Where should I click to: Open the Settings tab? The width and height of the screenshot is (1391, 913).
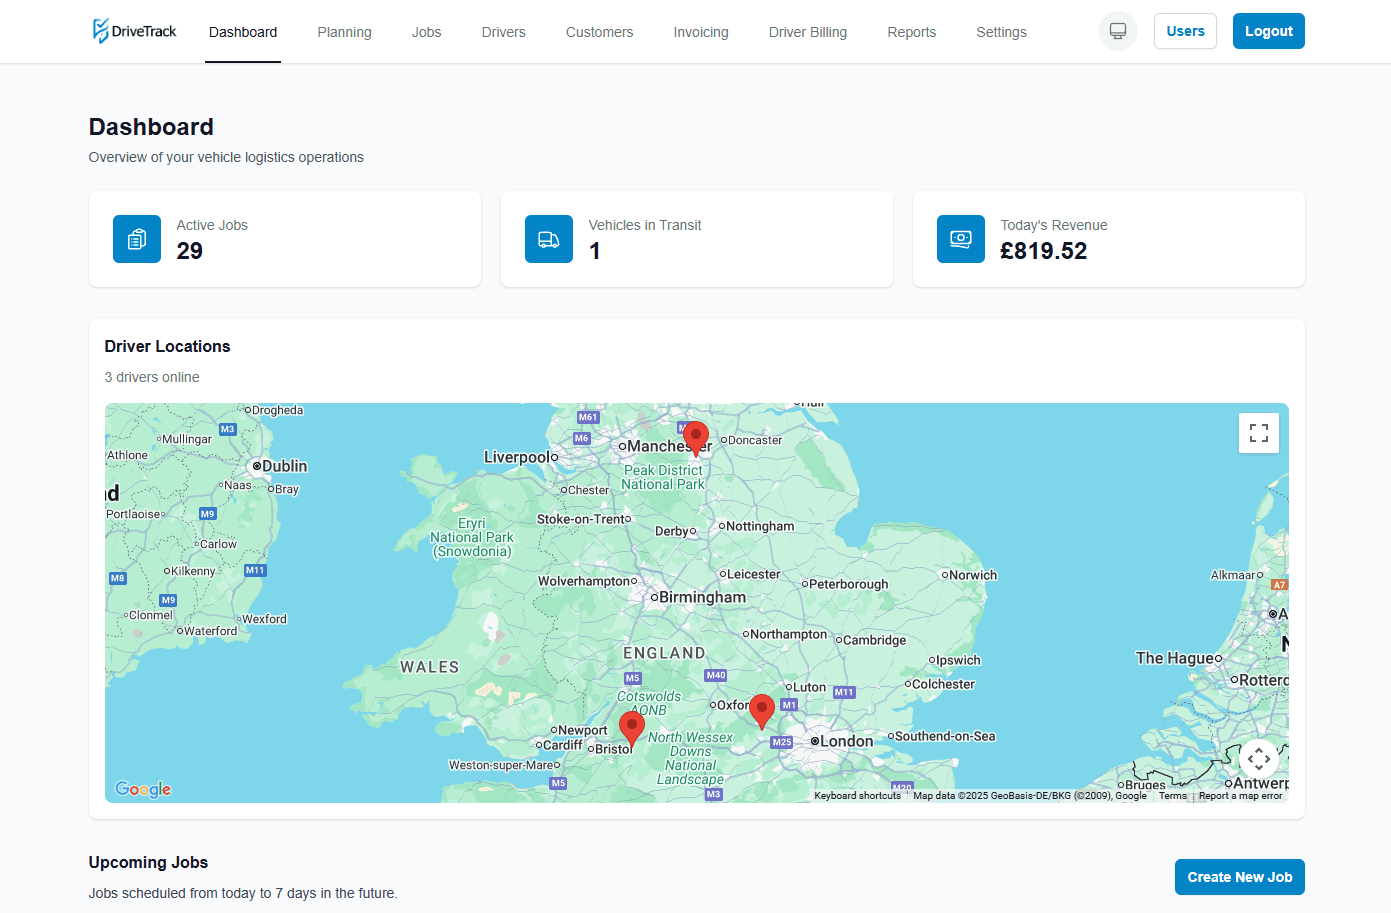point(1001,32)
